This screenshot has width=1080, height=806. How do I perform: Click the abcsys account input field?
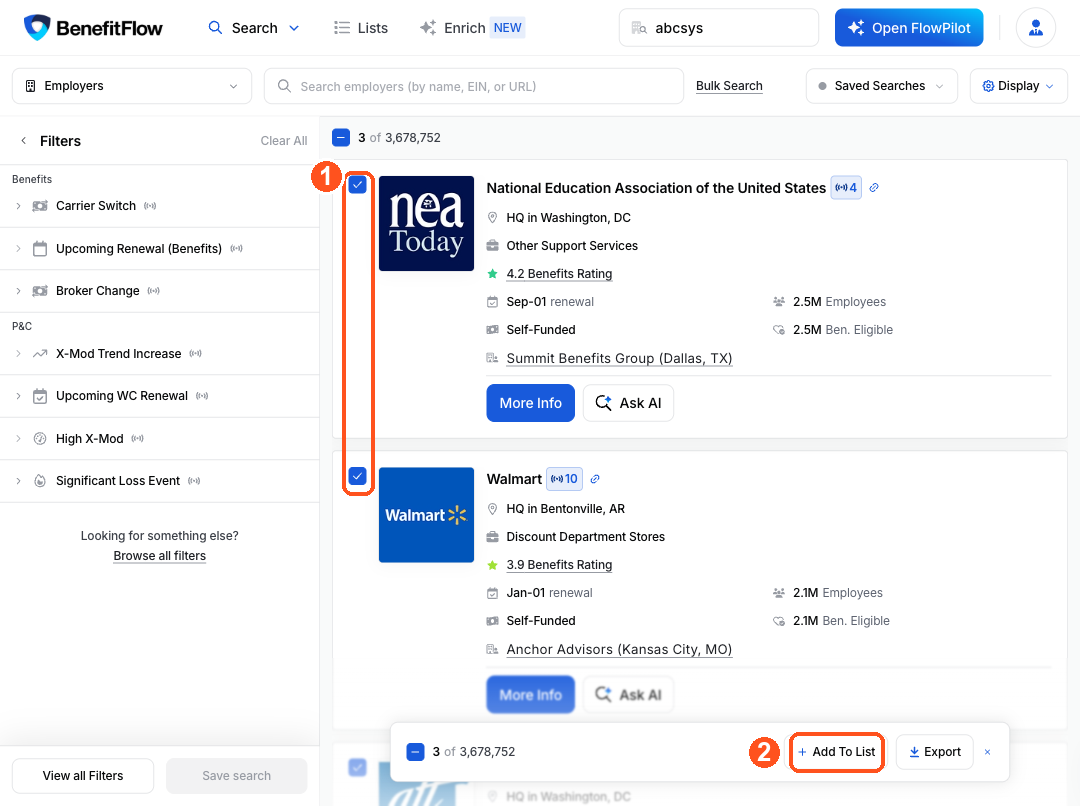(x=719, y=28)
